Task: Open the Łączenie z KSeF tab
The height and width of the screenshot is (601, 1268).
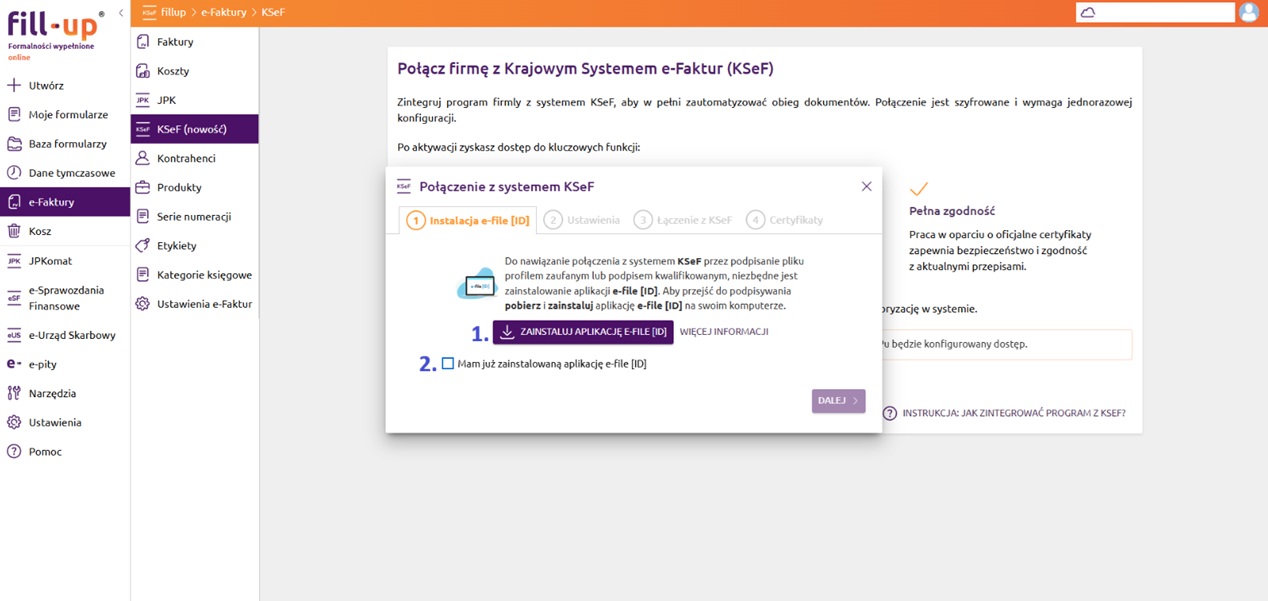Action: click(683, 220)
